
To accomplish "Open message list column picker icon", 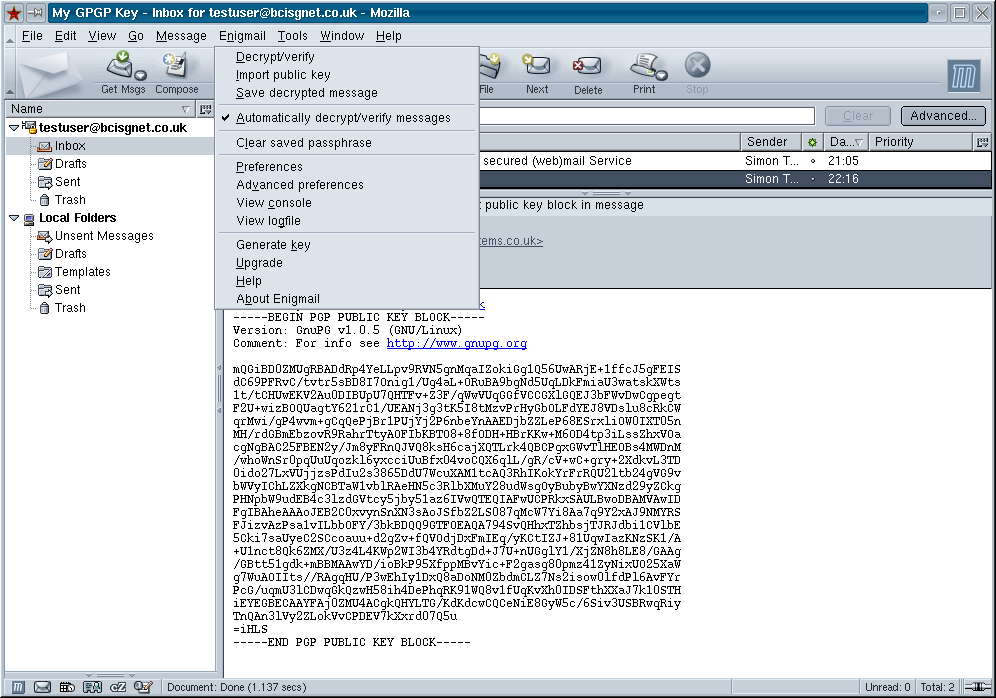I will [x=983, y=142].
